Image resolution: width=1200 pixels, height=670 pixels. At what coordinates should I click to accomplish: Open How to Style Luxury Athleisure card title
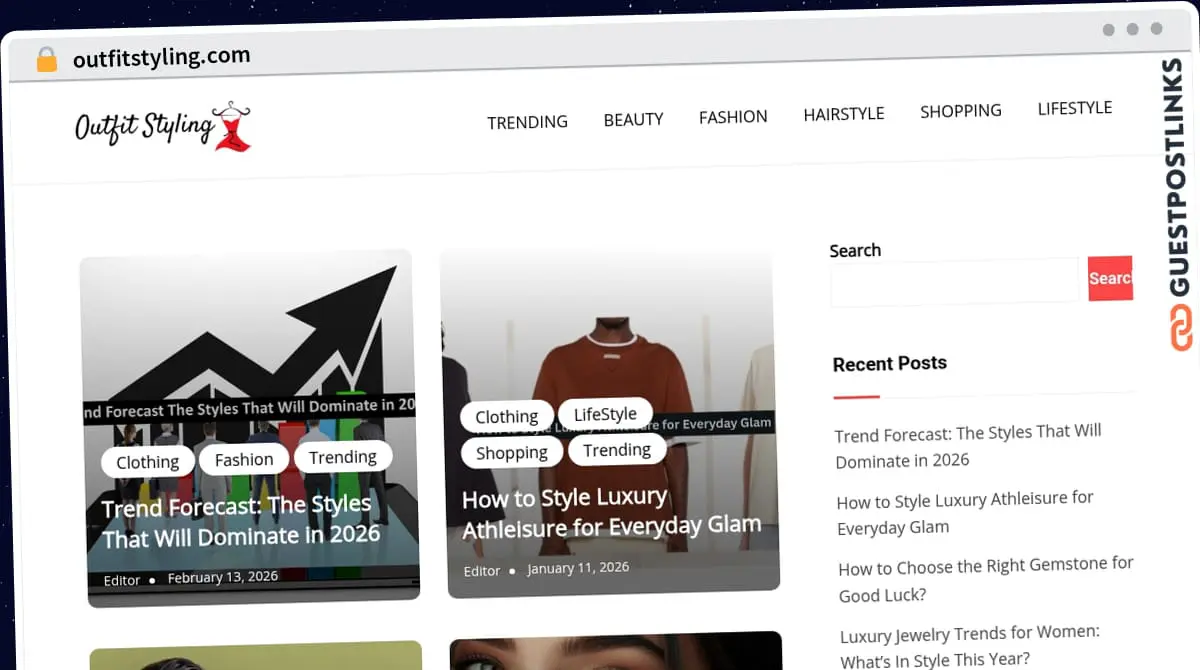pos(610,512)
